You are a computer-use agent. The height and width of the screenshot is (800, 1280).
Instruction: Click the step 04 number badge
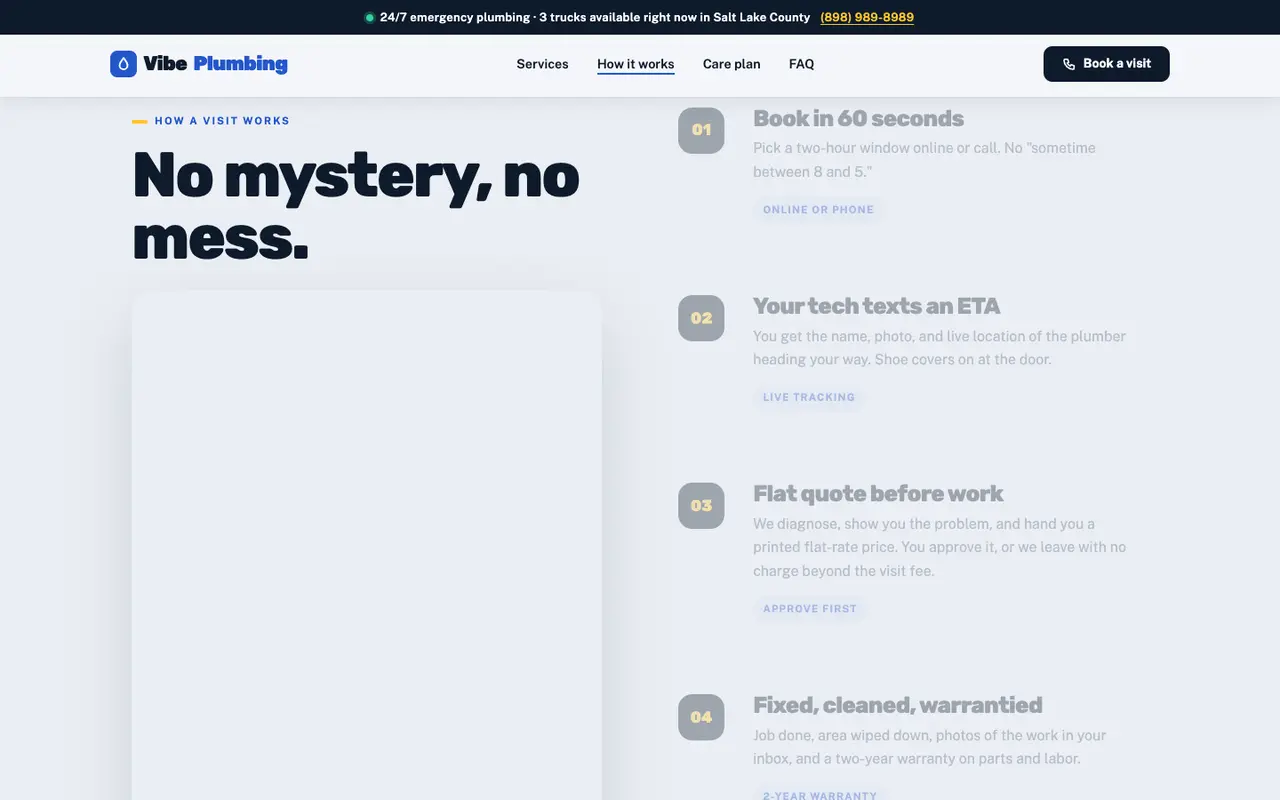[701, 717]
